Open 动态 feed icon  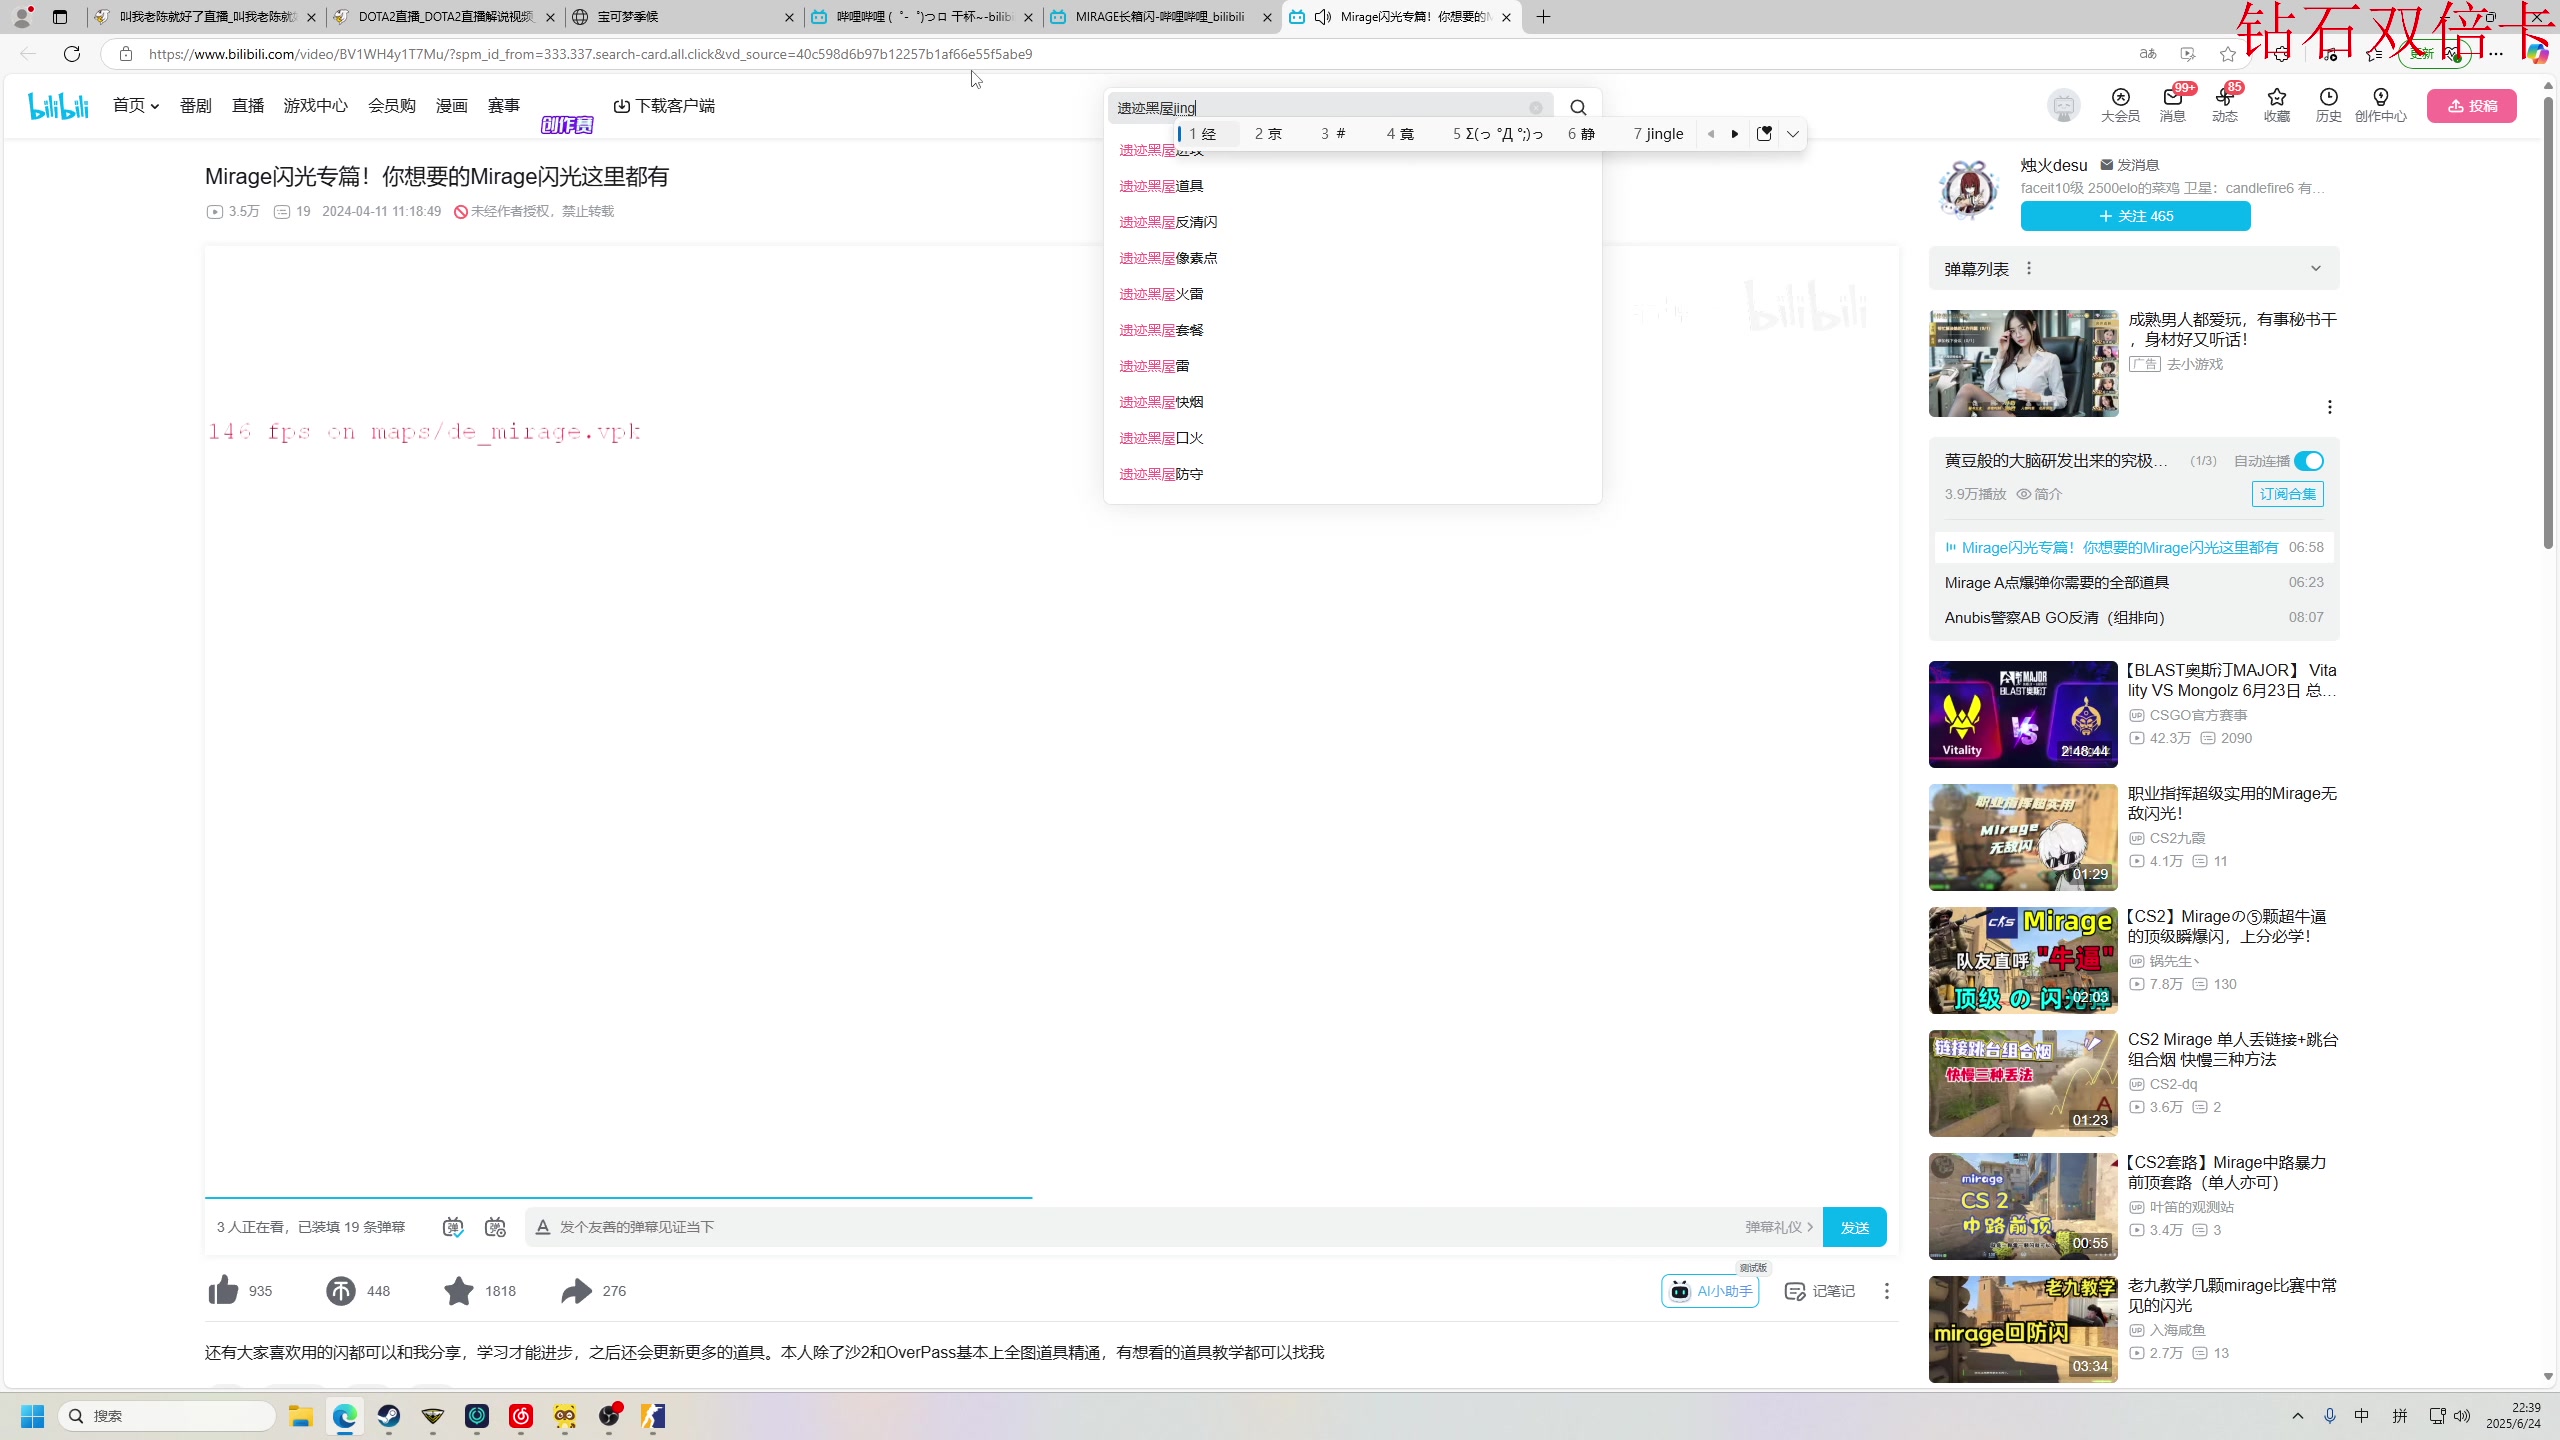2224,105
